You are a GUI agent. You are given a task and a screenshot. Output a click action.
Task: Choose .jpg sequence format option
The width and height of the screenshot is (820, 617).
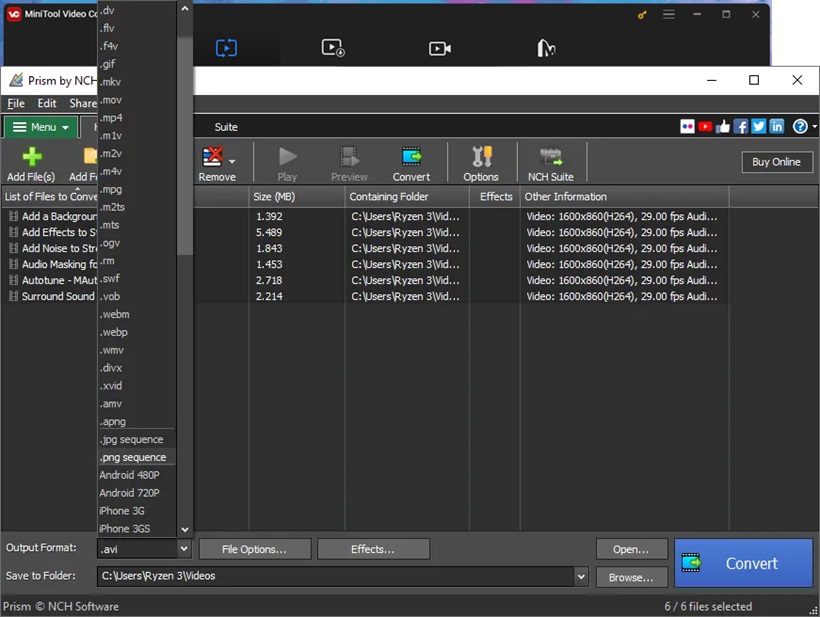click(136, 439)
